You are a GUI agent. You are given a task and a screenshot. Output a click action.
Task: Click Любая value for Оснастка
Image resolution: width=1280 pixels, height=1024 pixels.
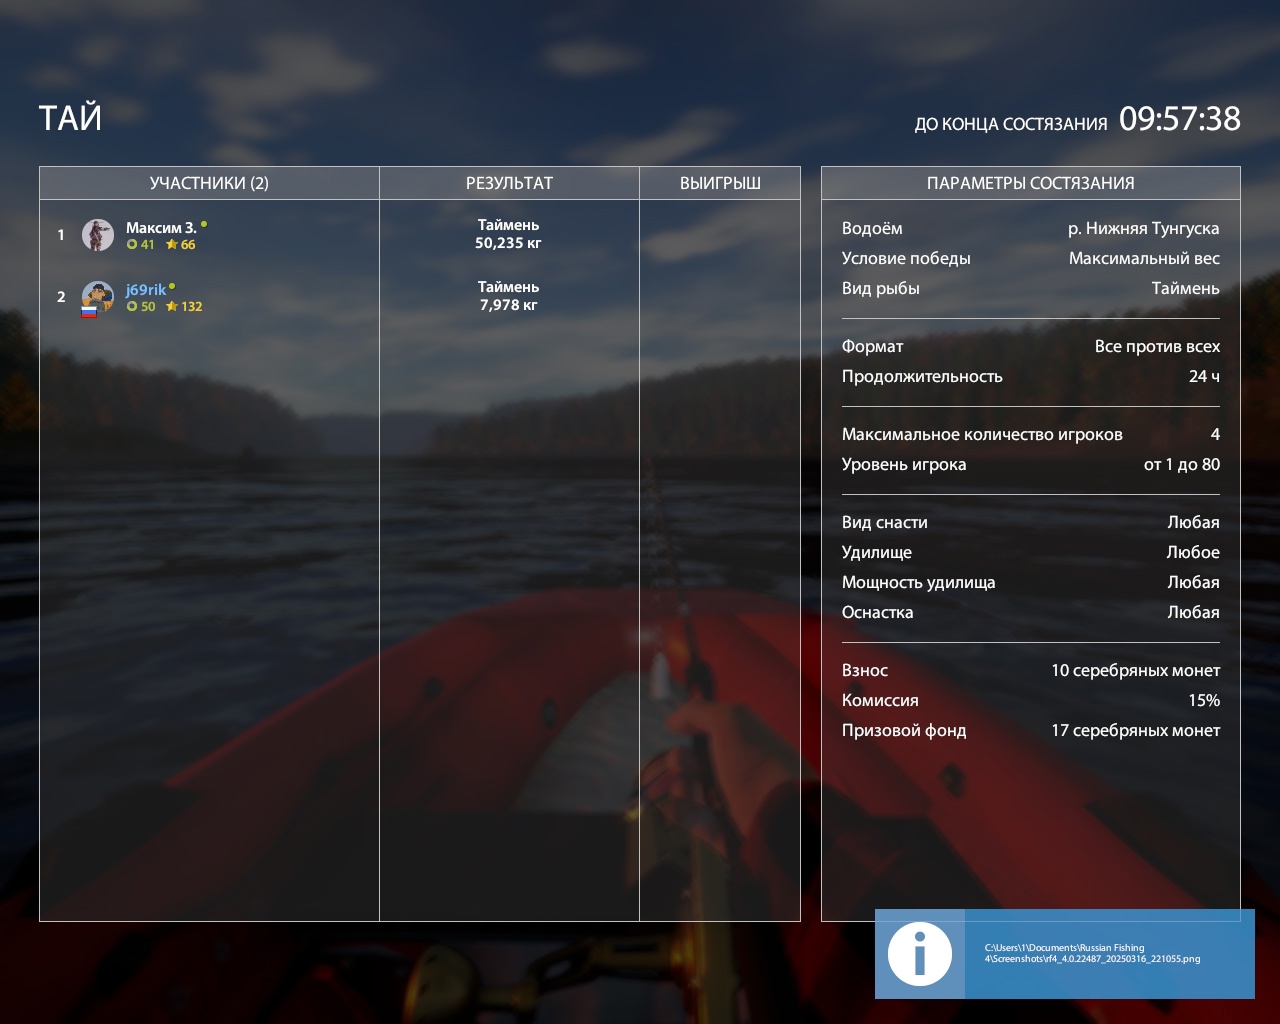click(1193, 612)
